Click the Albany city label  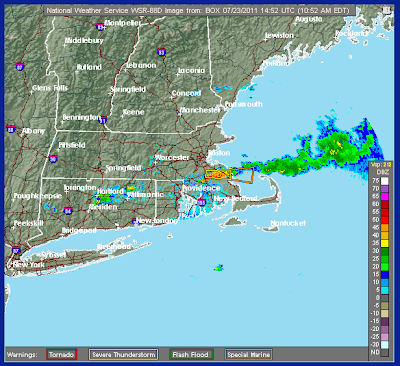coord(33,131)
